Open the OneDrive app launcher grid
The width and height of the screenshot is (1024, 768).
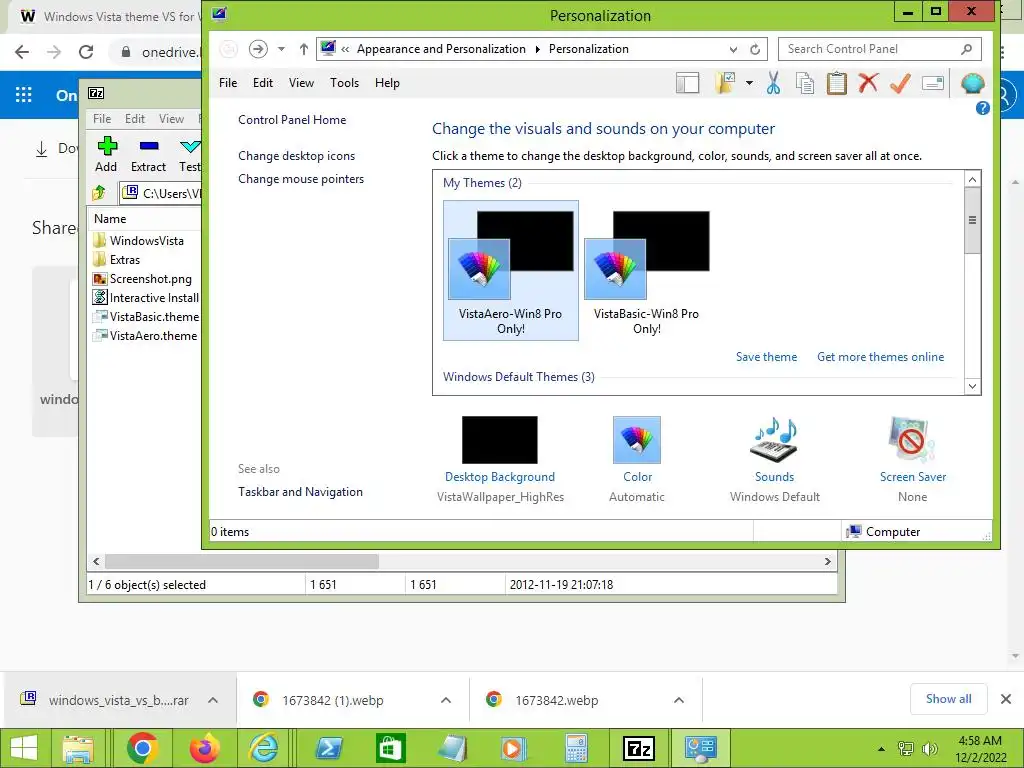(24, 95)
